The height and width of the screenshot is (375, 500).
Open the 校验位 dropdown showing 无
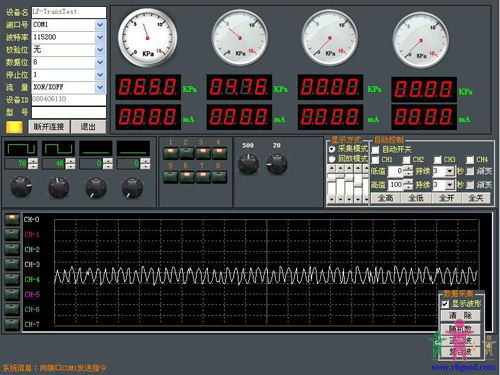click(100, 50)
